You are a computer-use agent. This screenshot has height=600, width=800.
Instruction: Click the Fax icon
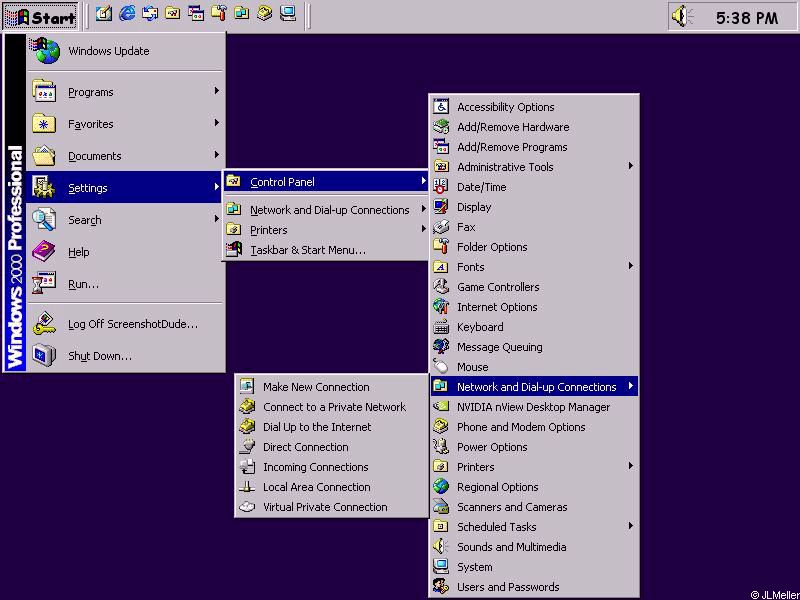(441, 227)
